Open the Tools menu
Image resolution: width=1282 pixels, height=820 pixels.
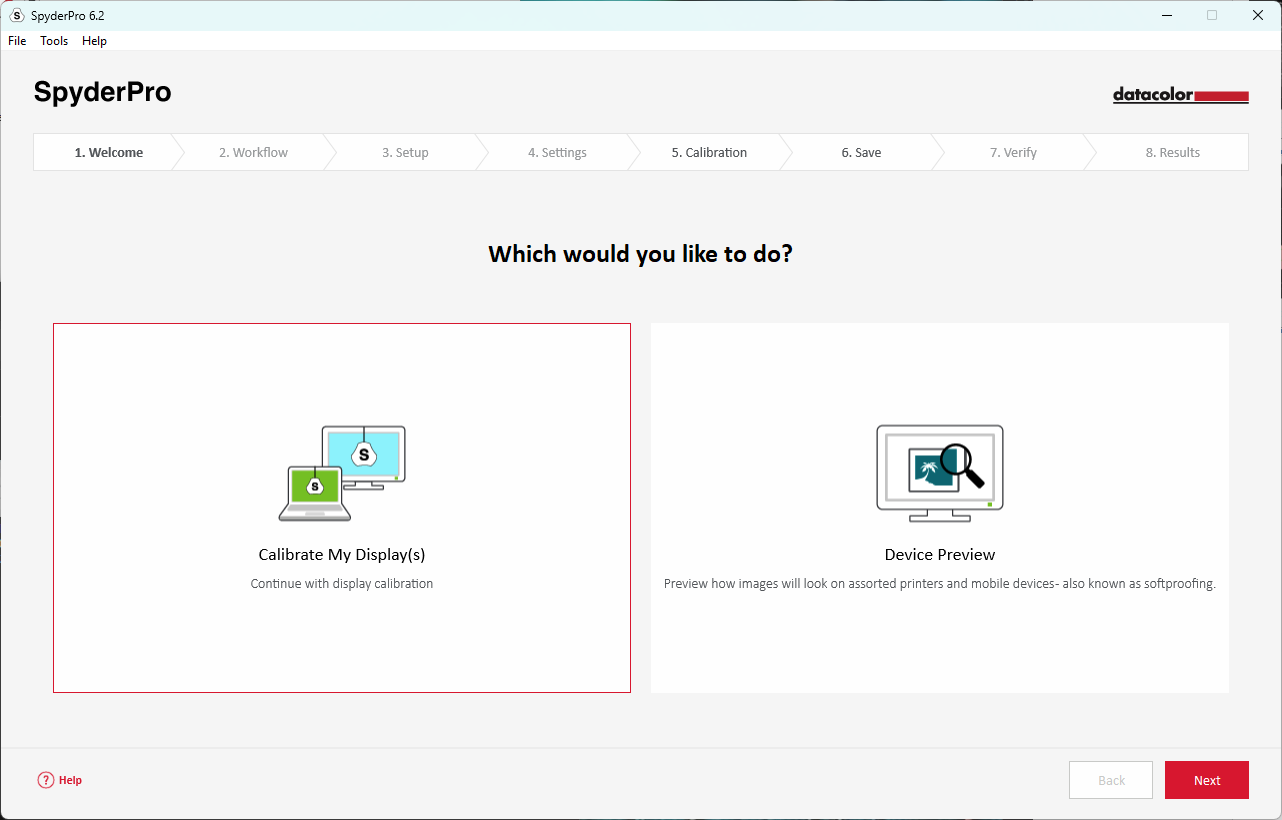coord(54,41)
